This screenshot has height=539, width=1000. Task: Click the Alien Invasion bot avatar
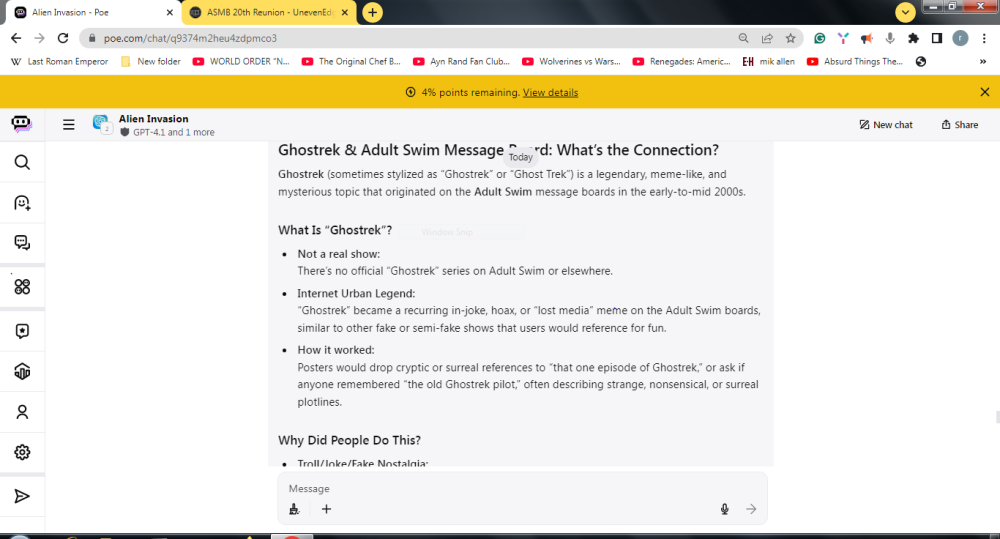(101, 124)
